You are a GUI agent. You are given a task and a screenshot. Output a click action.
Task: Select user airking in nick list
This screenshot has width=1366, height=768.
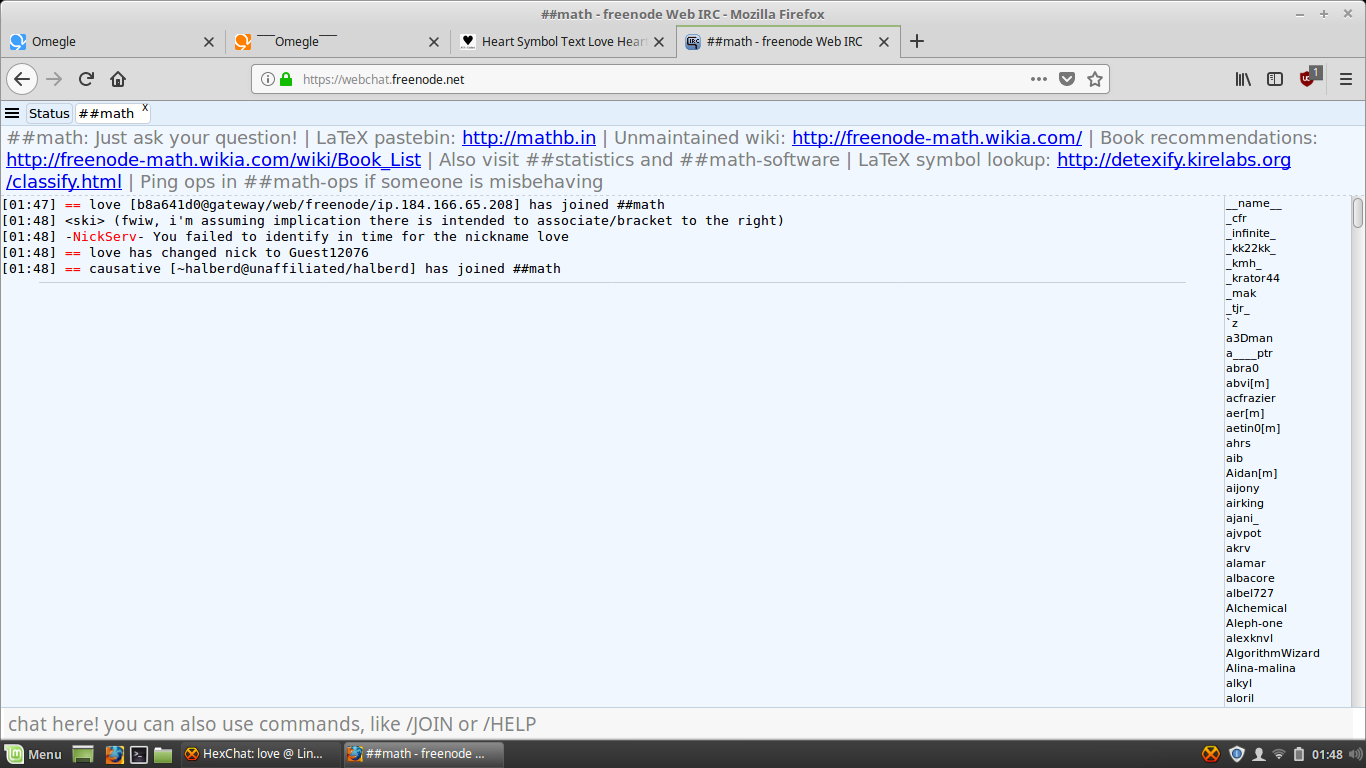tap(1244, 503)
